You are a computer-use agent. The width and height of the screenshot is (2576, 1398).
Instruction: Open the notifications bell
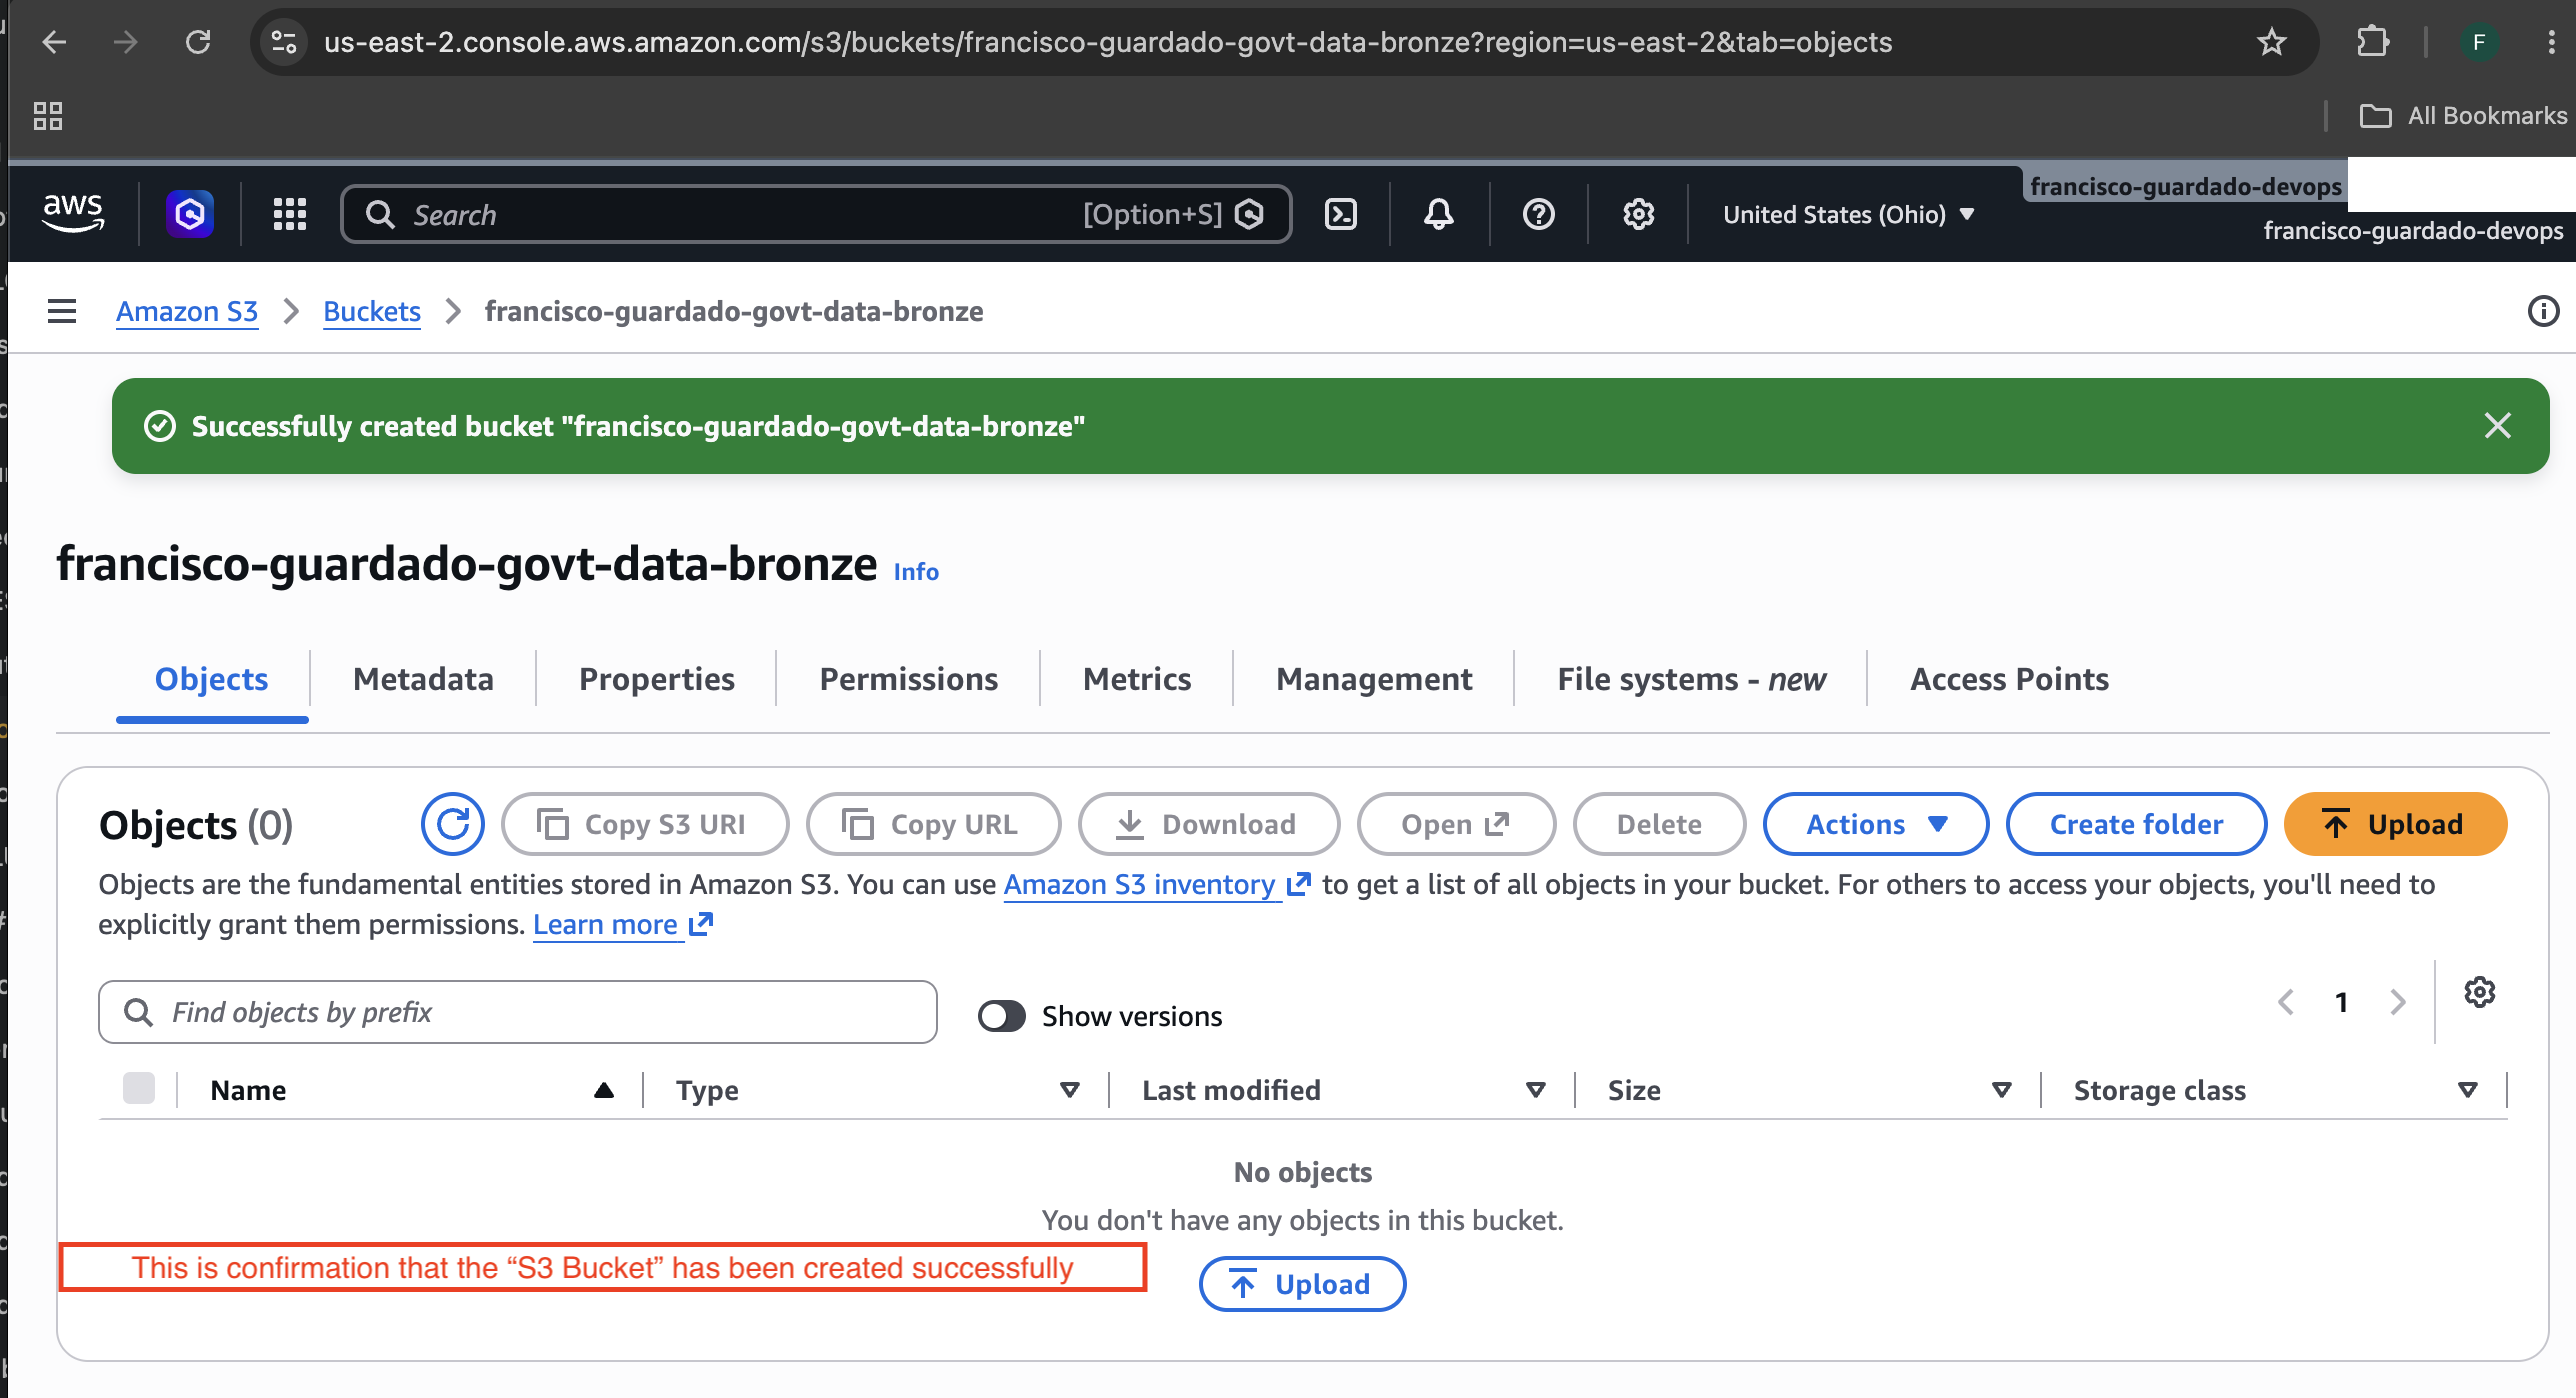click(x=1438, y=214)
